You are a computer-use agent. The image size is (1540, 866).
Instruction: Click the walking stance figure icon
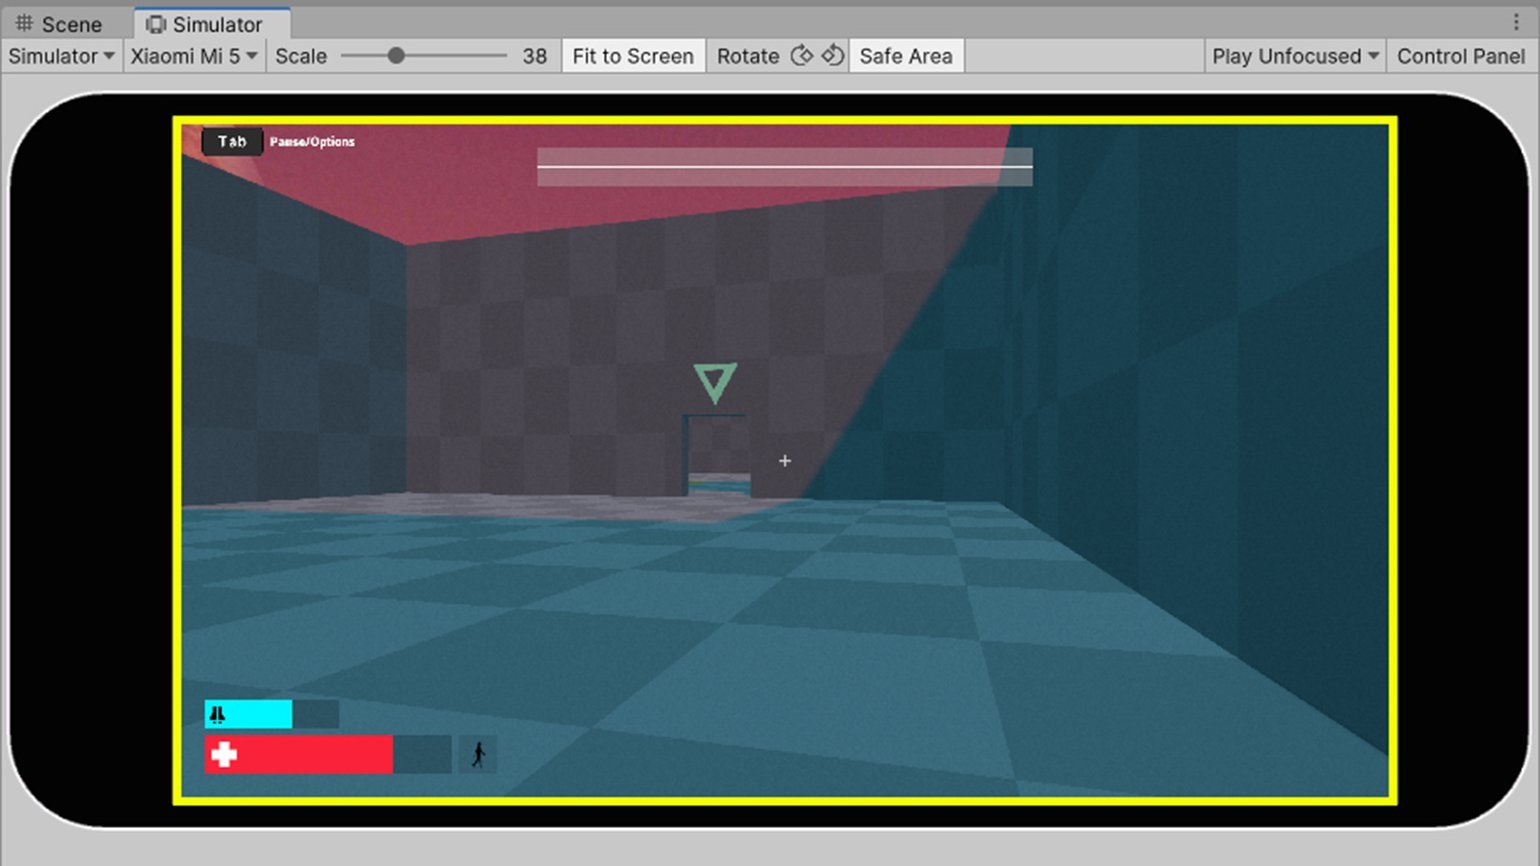point(478,755)
